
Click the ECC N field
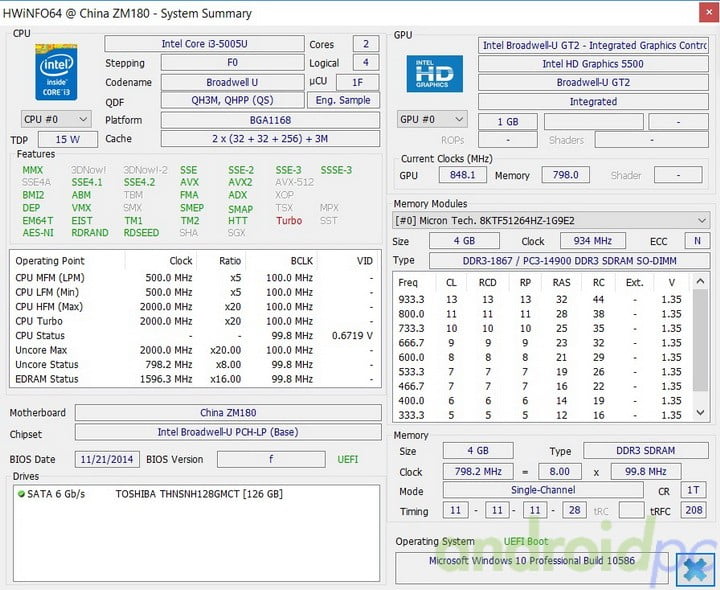coord(697,241)
